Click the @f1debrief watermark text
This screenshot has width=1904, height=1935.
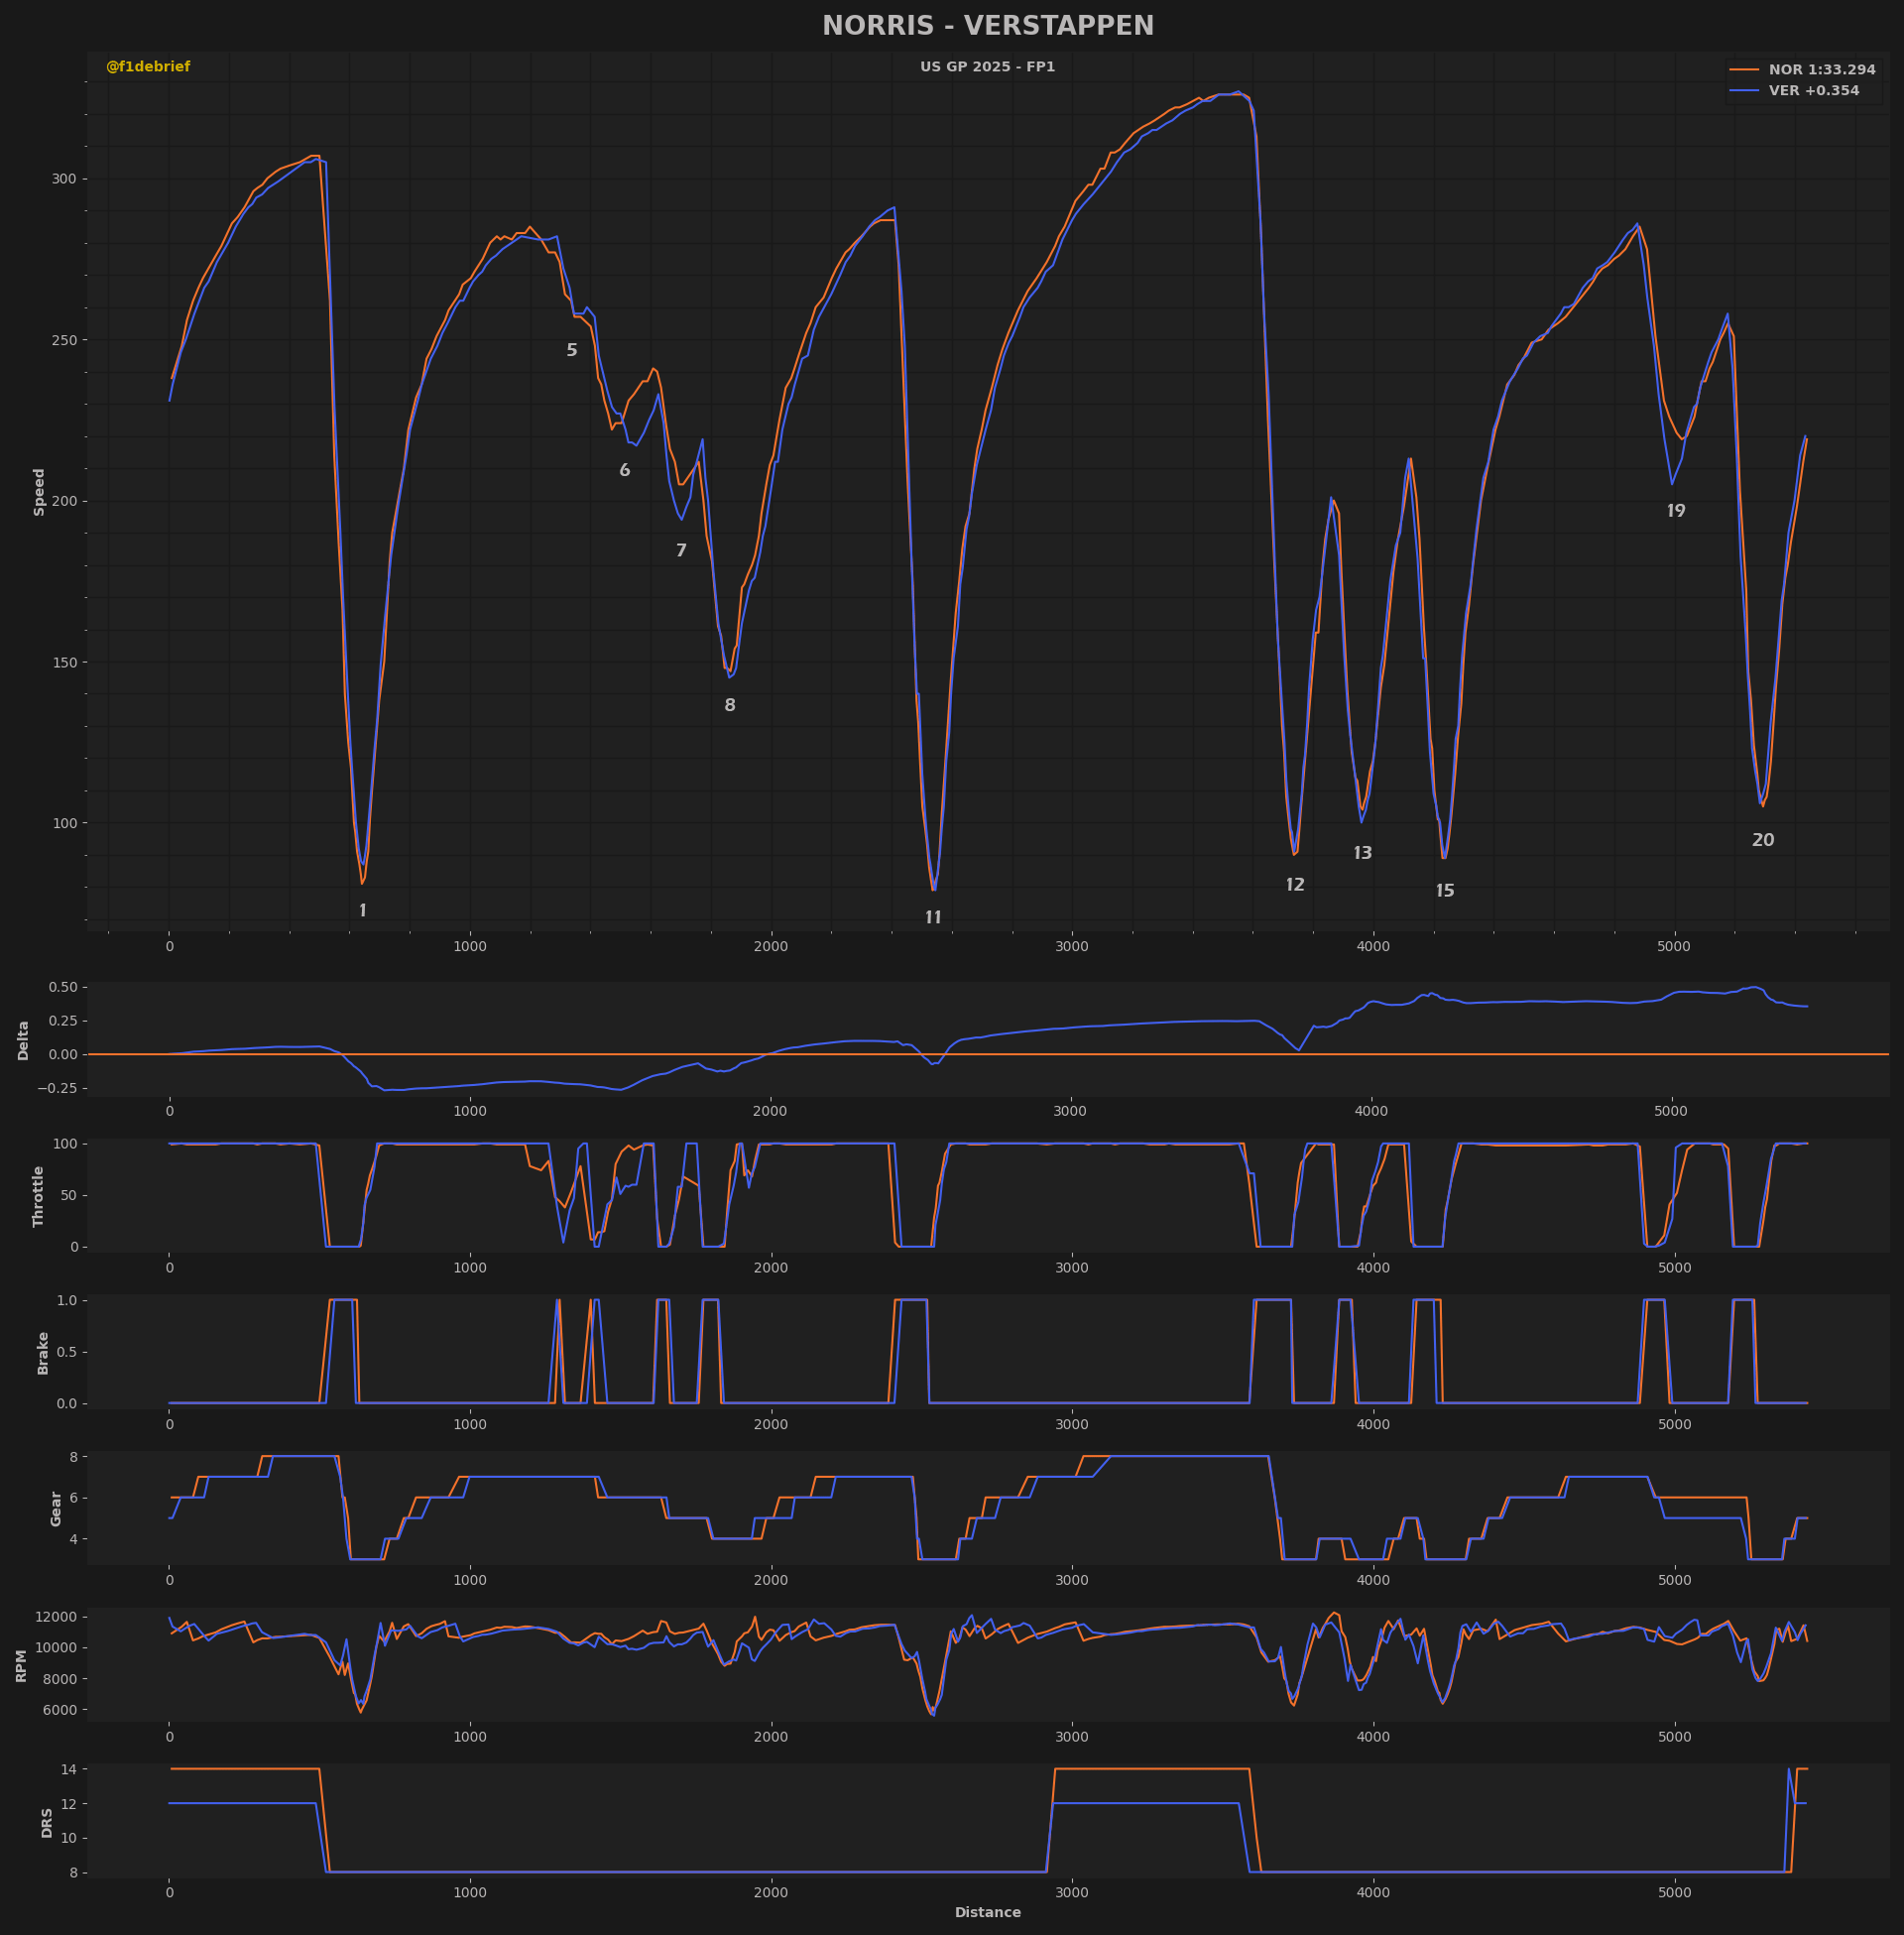pos(148,67)
